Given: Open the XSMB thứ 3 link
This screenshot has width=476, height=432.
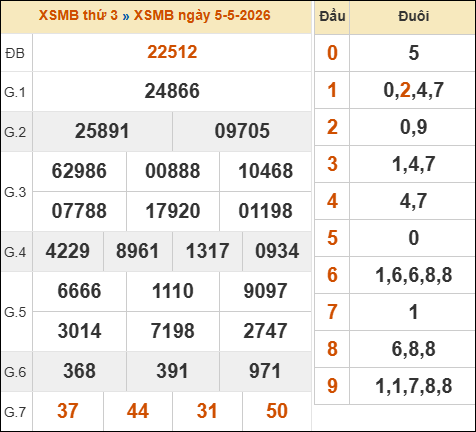Looking at the screenshot, I should tap(78, 15).
